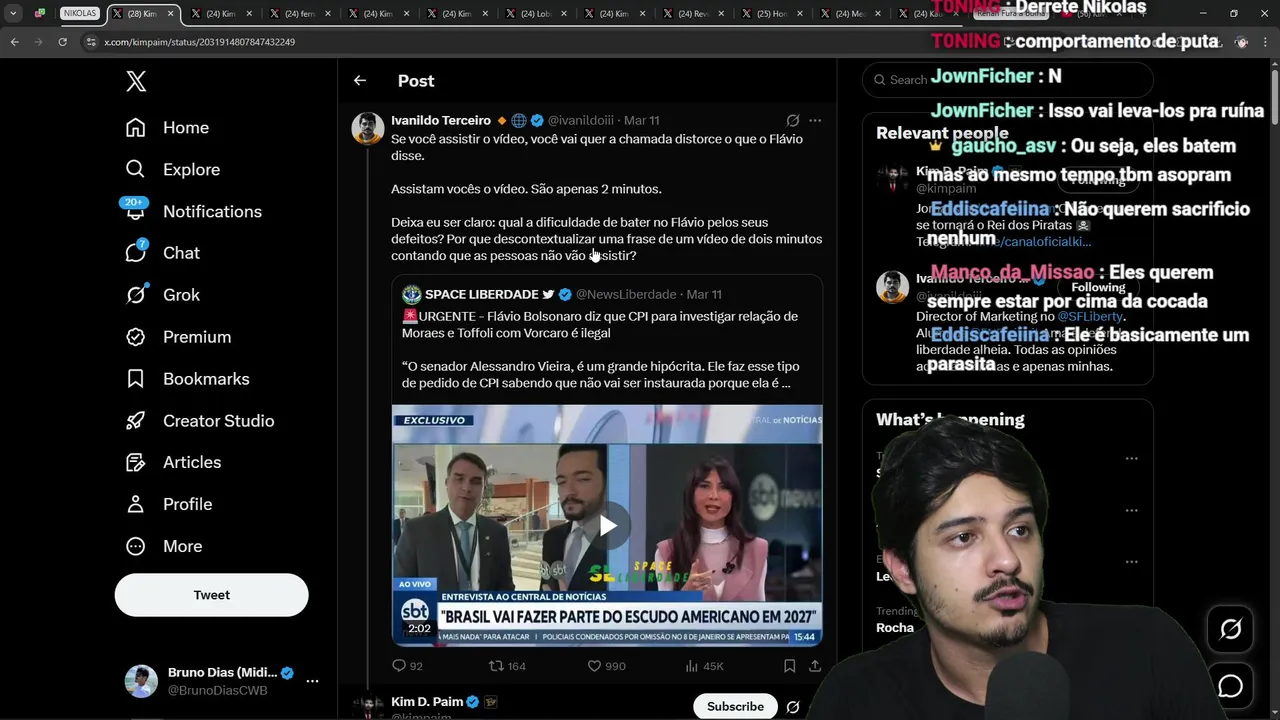Viewport: 1280px width, 720px height.
Task: Reply to the post with 92 comments
Action: 407,666
